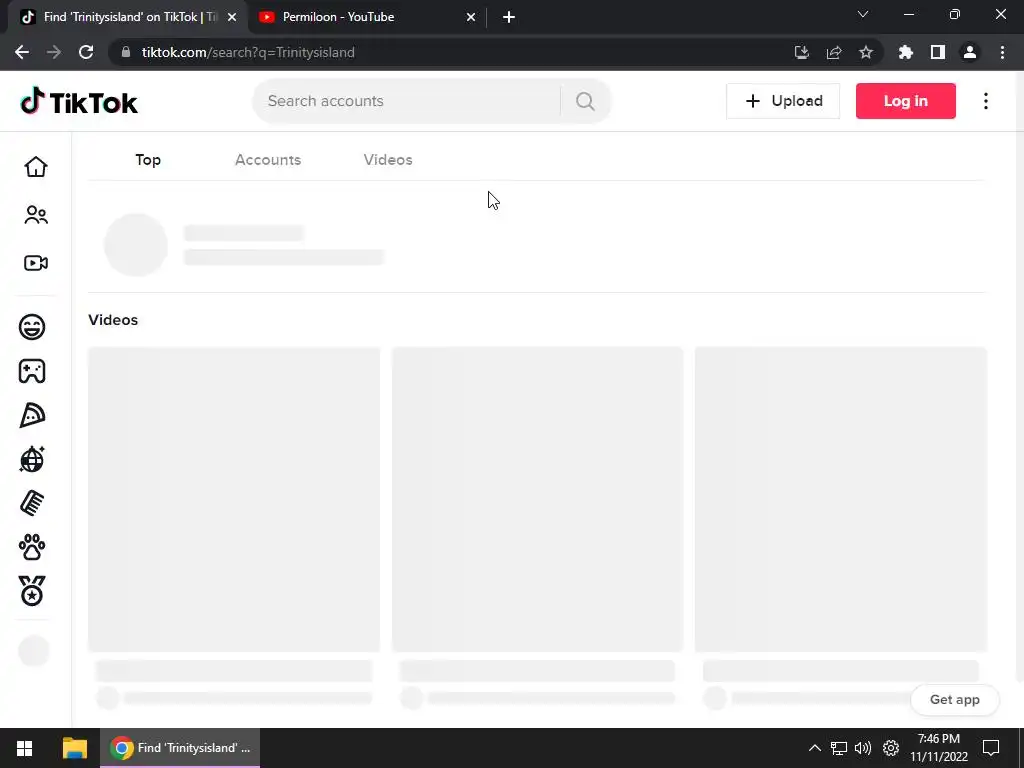
Task: Click the Upload button
Action: tap(783, 101)
